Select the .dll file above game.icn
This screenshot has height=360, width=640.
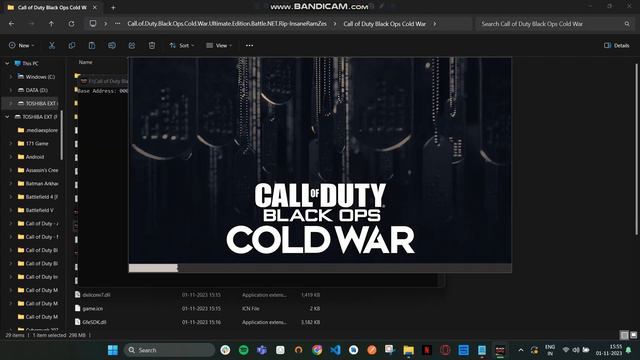coord(96,295)
